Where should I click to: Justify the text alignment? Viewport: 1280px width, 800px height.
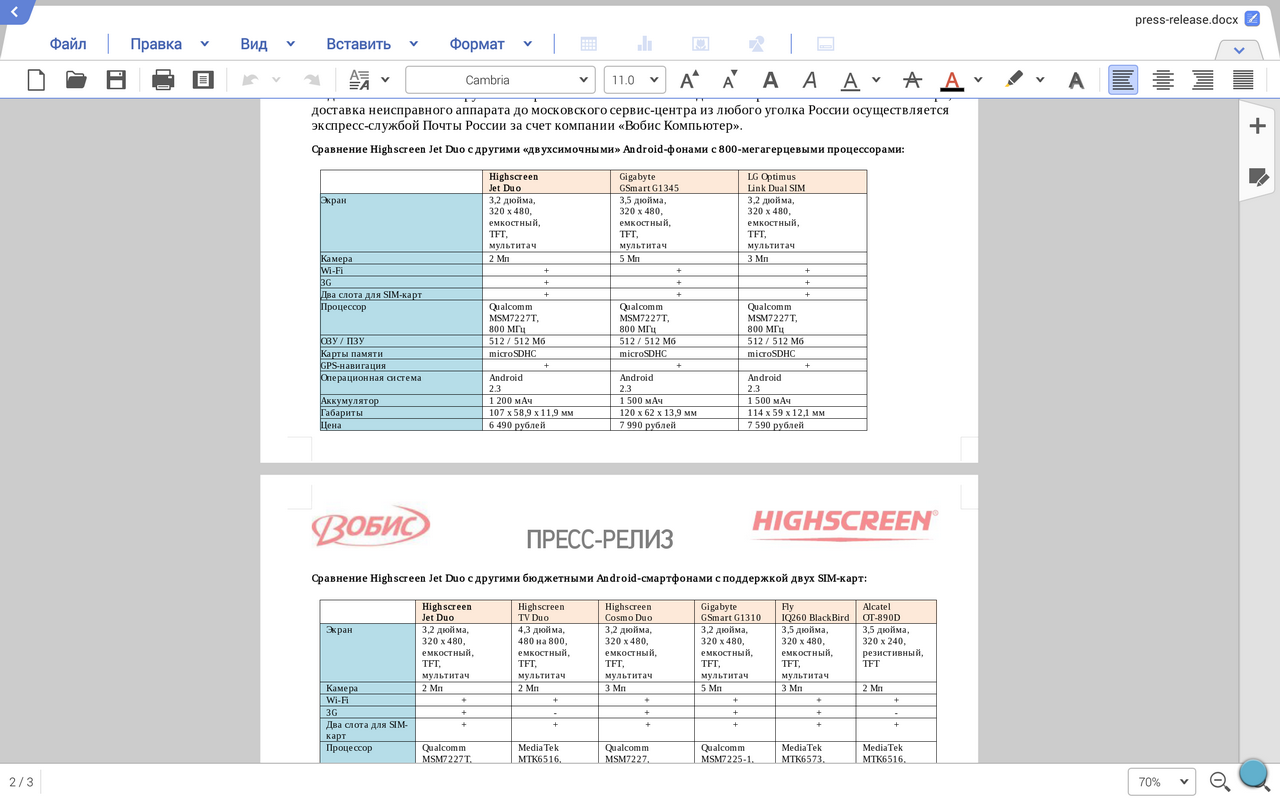pos(1243,80)
